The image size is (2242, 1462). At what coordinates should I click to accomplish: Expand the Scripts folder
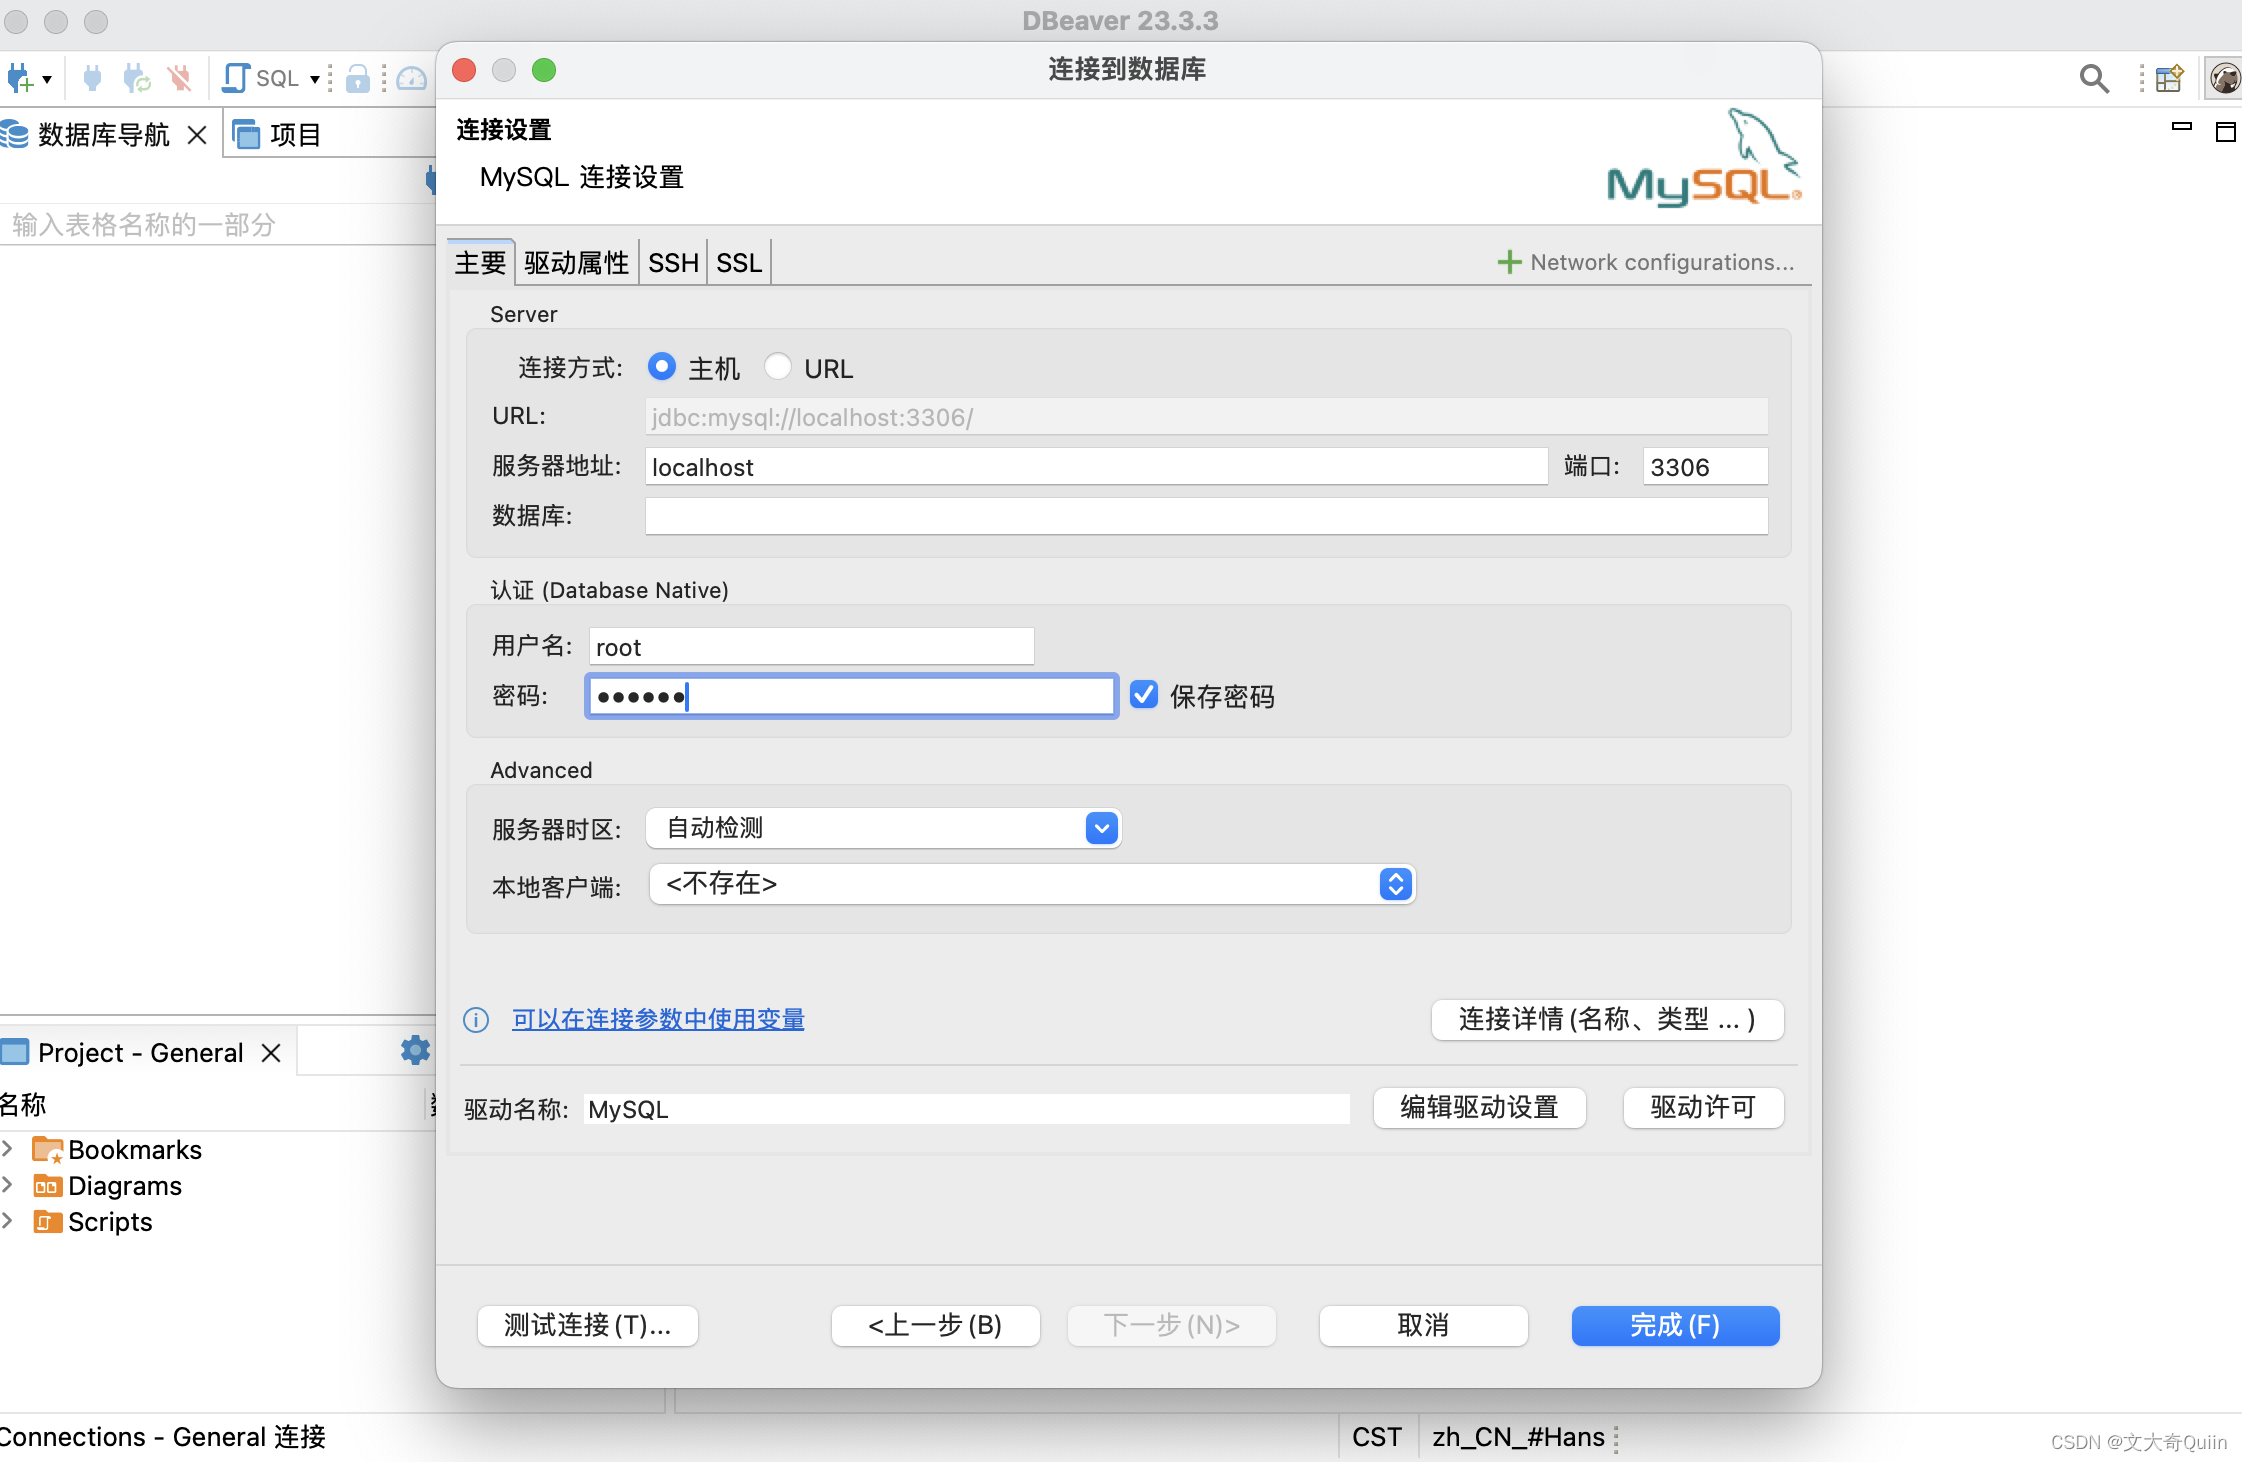pyautogui.click(x=8, y=1221)
